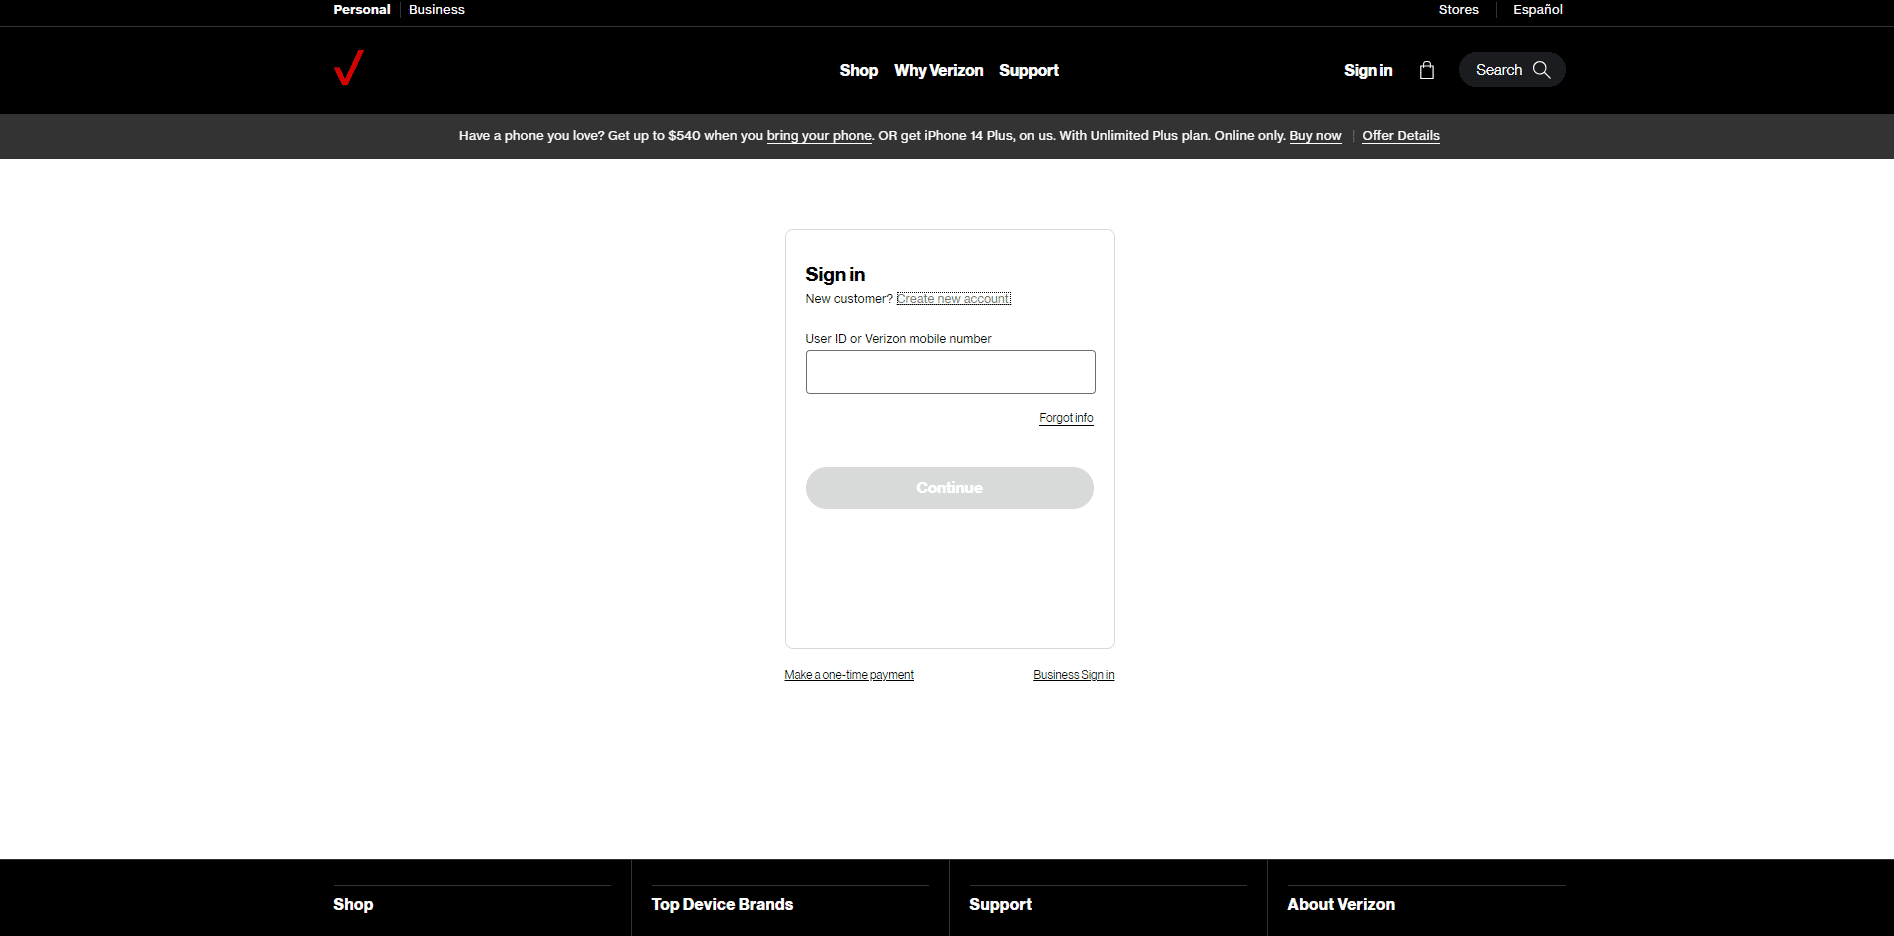Click the About Verizon footer heading

point(1341,905)
